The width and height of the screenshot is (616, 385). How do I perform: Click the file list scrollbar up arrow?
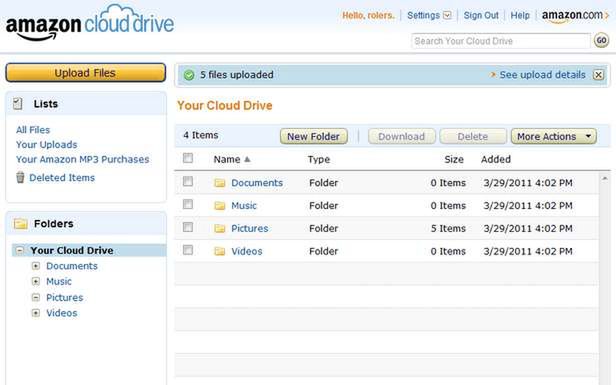604,179
